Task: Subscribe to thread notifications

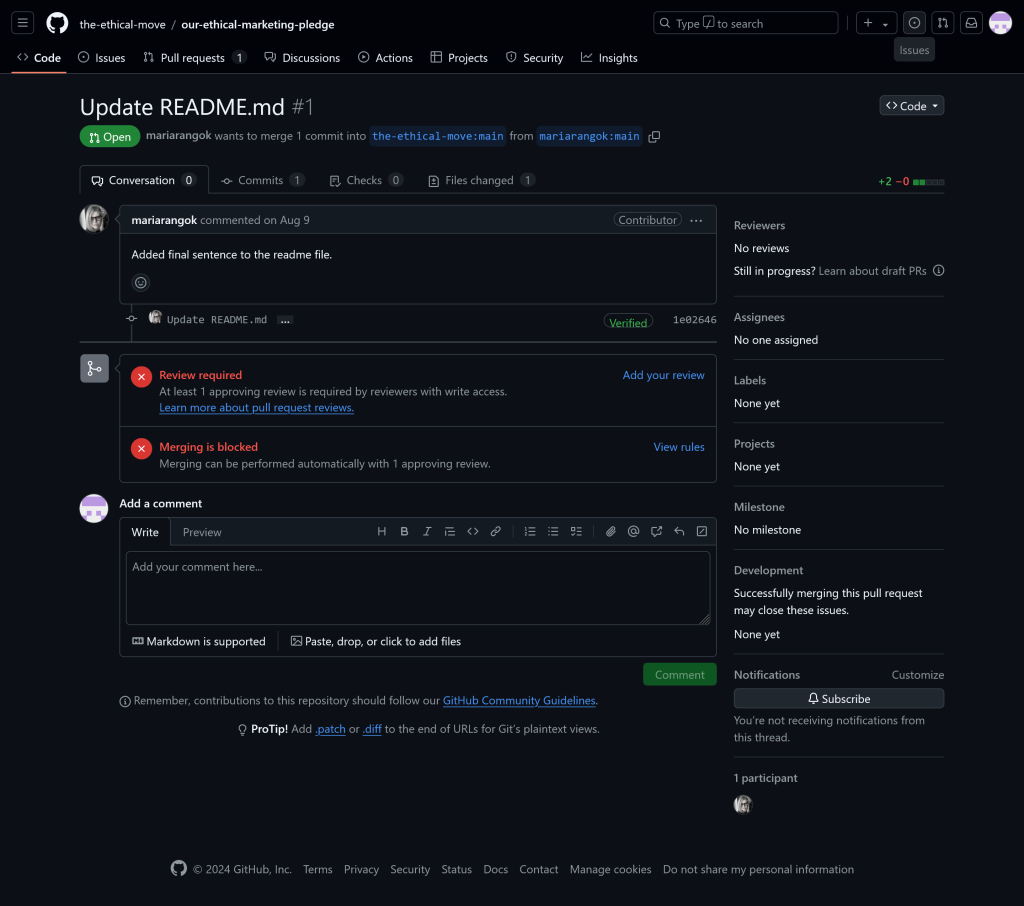Action: (x=838, y=699)
